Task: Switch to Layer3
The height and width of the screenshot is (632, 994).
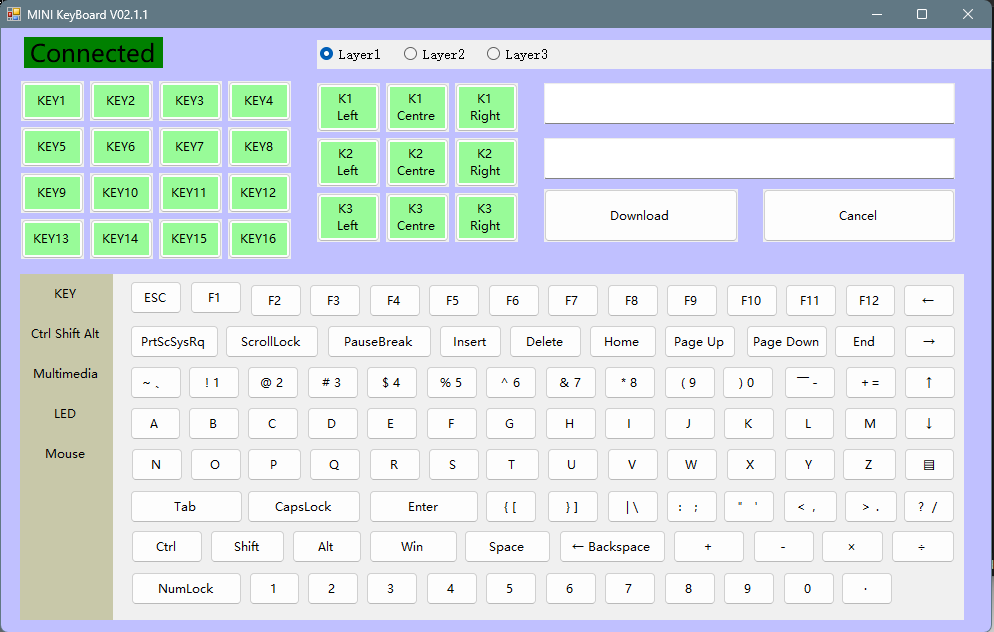Action: (492, 54)
